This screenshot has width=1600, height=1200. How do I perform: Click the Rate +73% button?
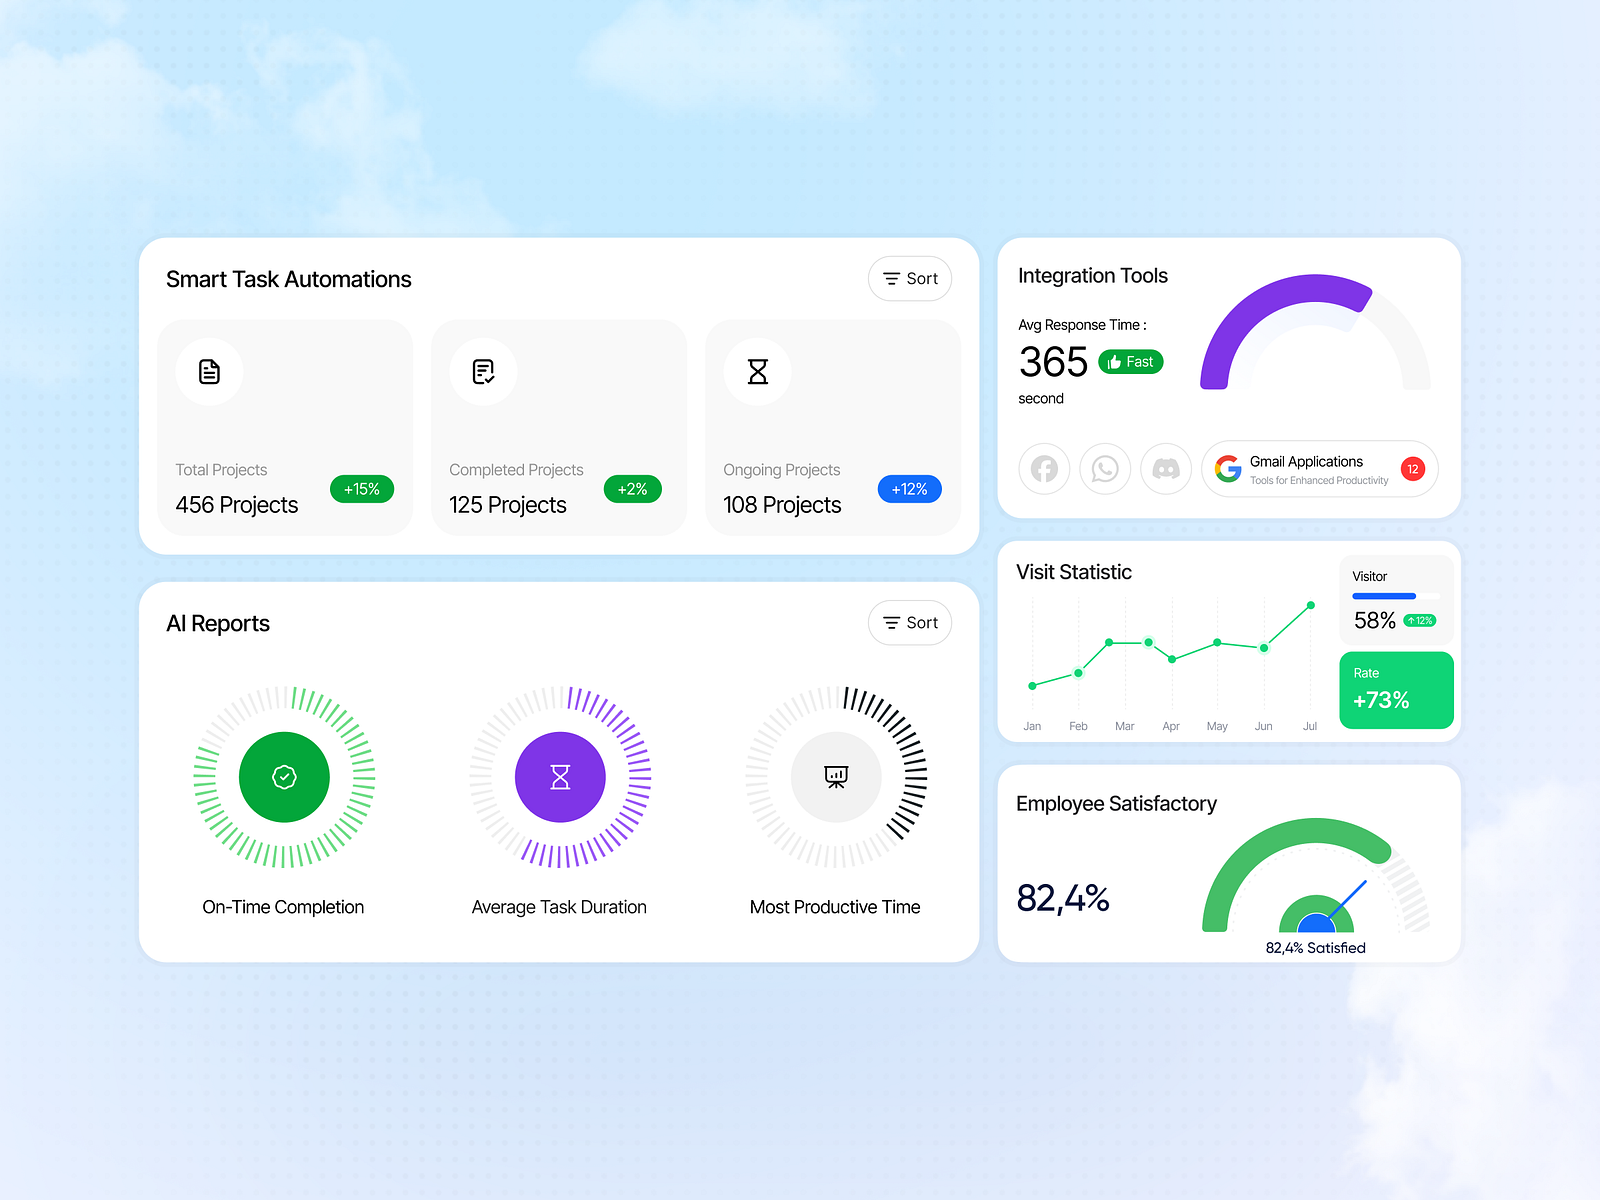[1396, 690]
